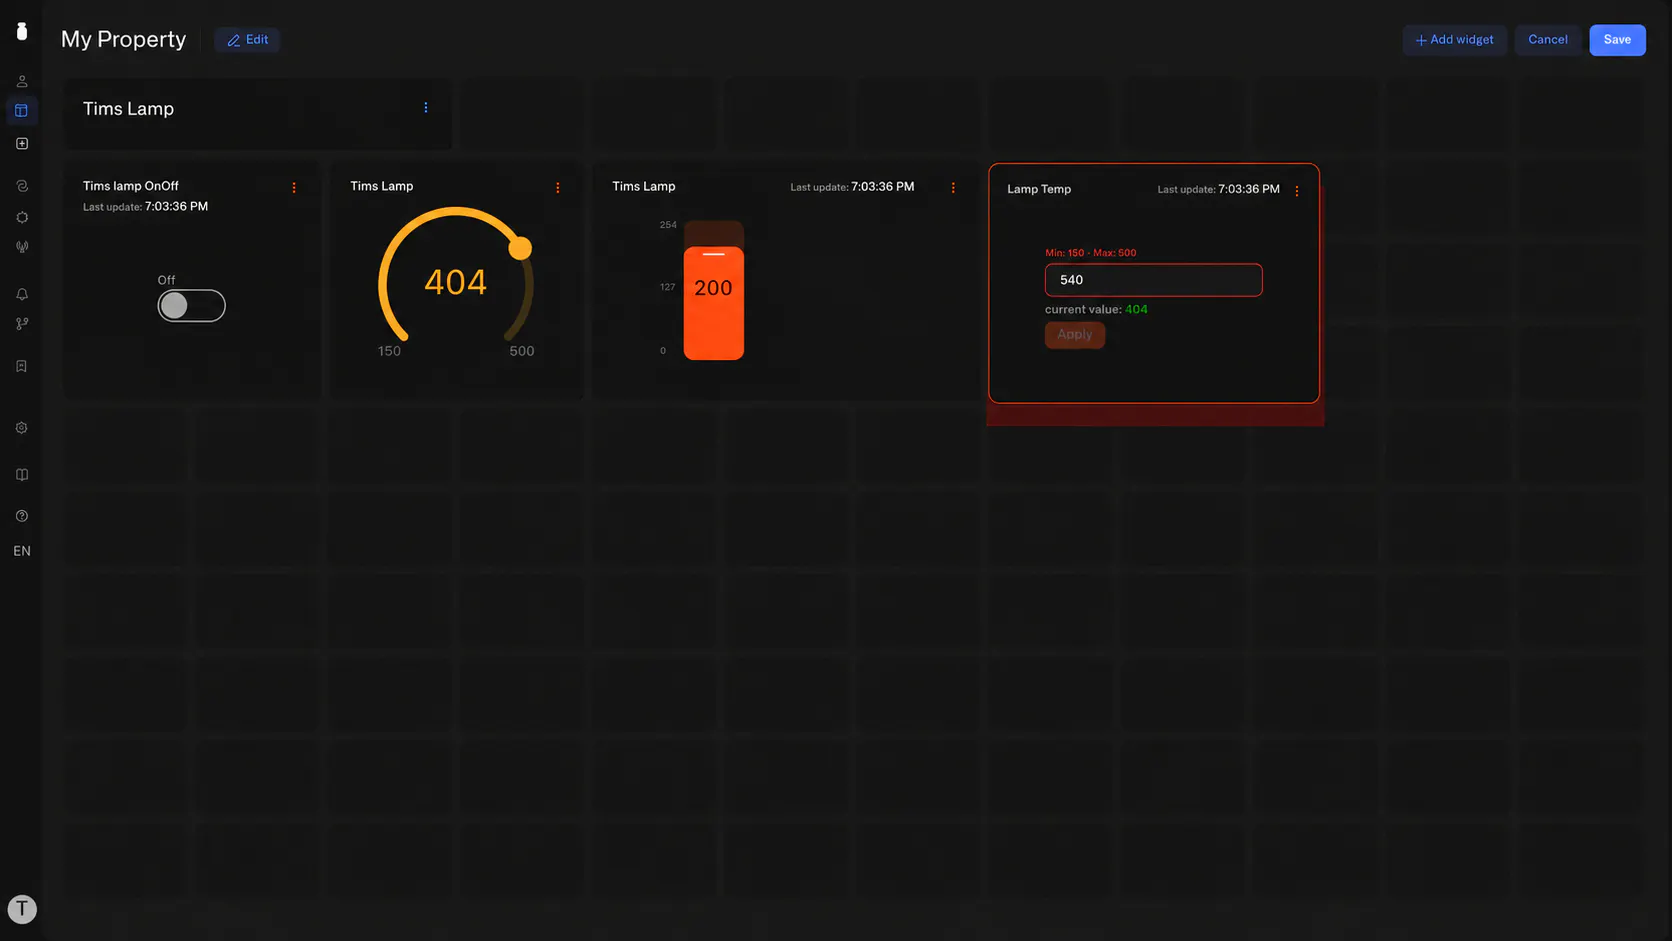The height and width of the screenshot is (941, 1672).
Task: Switch language via EN selector
Action: [22, 551]
